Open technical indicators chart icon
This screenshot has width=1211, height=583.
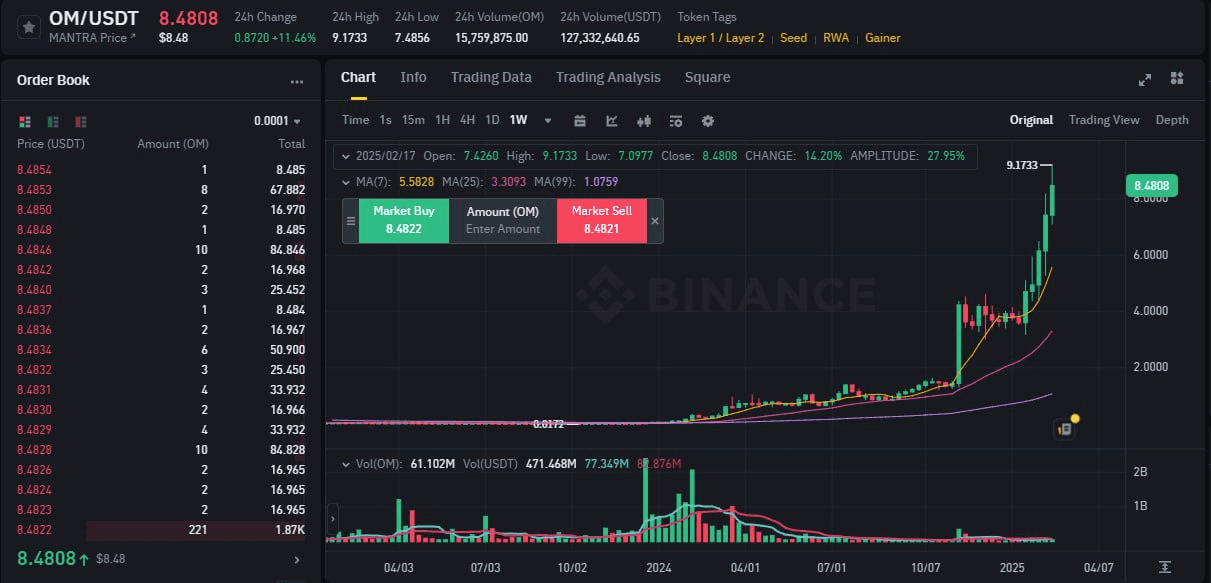point(612,121)
